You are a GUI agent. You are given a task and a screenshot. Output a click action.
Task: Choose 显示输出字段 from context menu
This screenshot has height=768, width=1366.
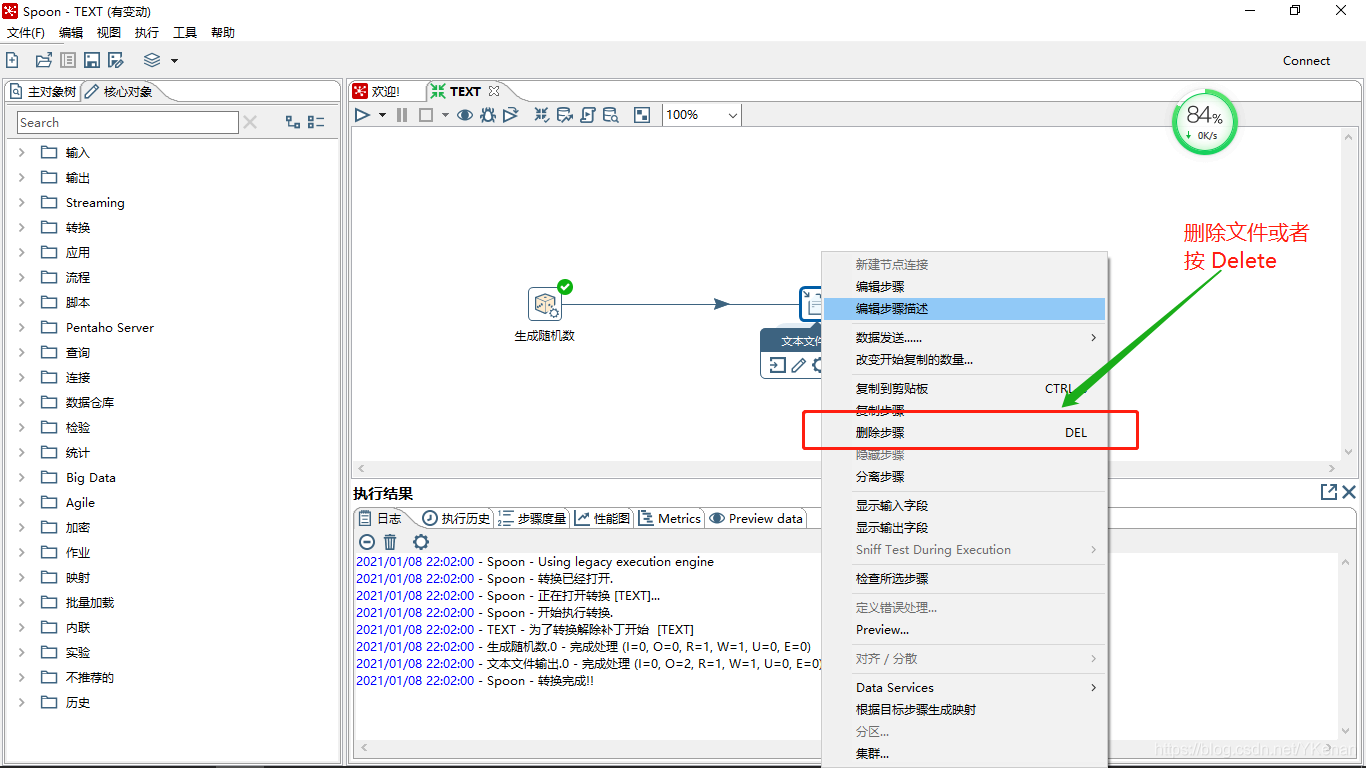pyautogui.click(x=964, y=528)
